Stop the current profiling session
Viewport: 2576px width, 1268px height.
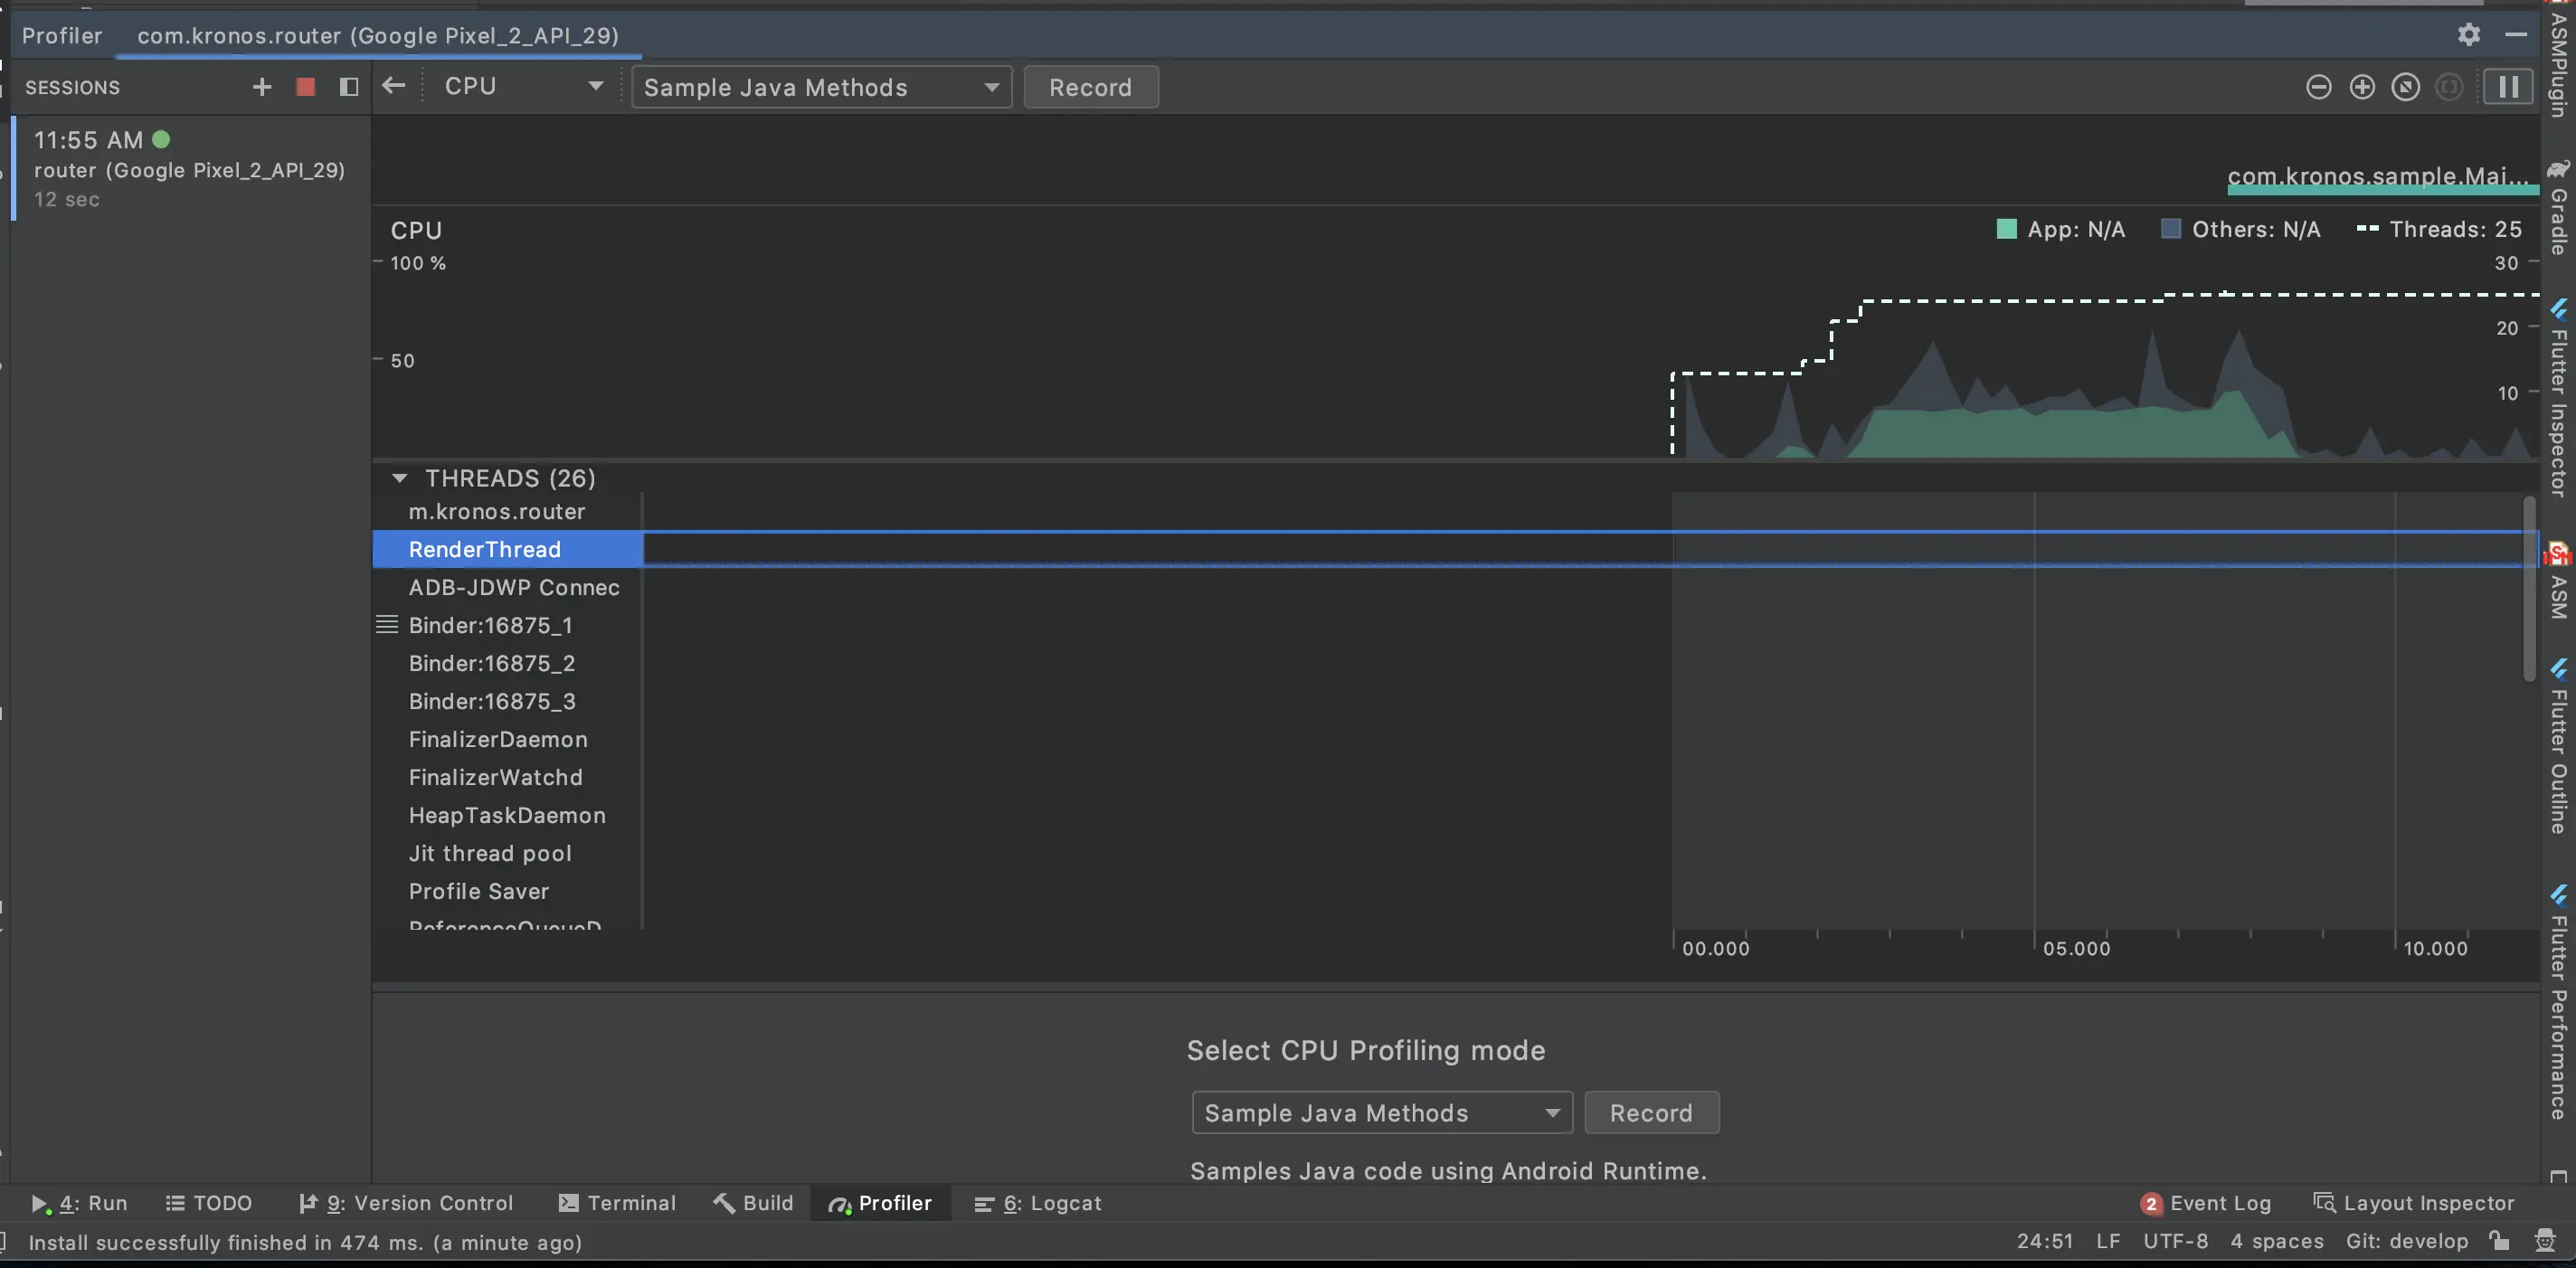(306, 87)
